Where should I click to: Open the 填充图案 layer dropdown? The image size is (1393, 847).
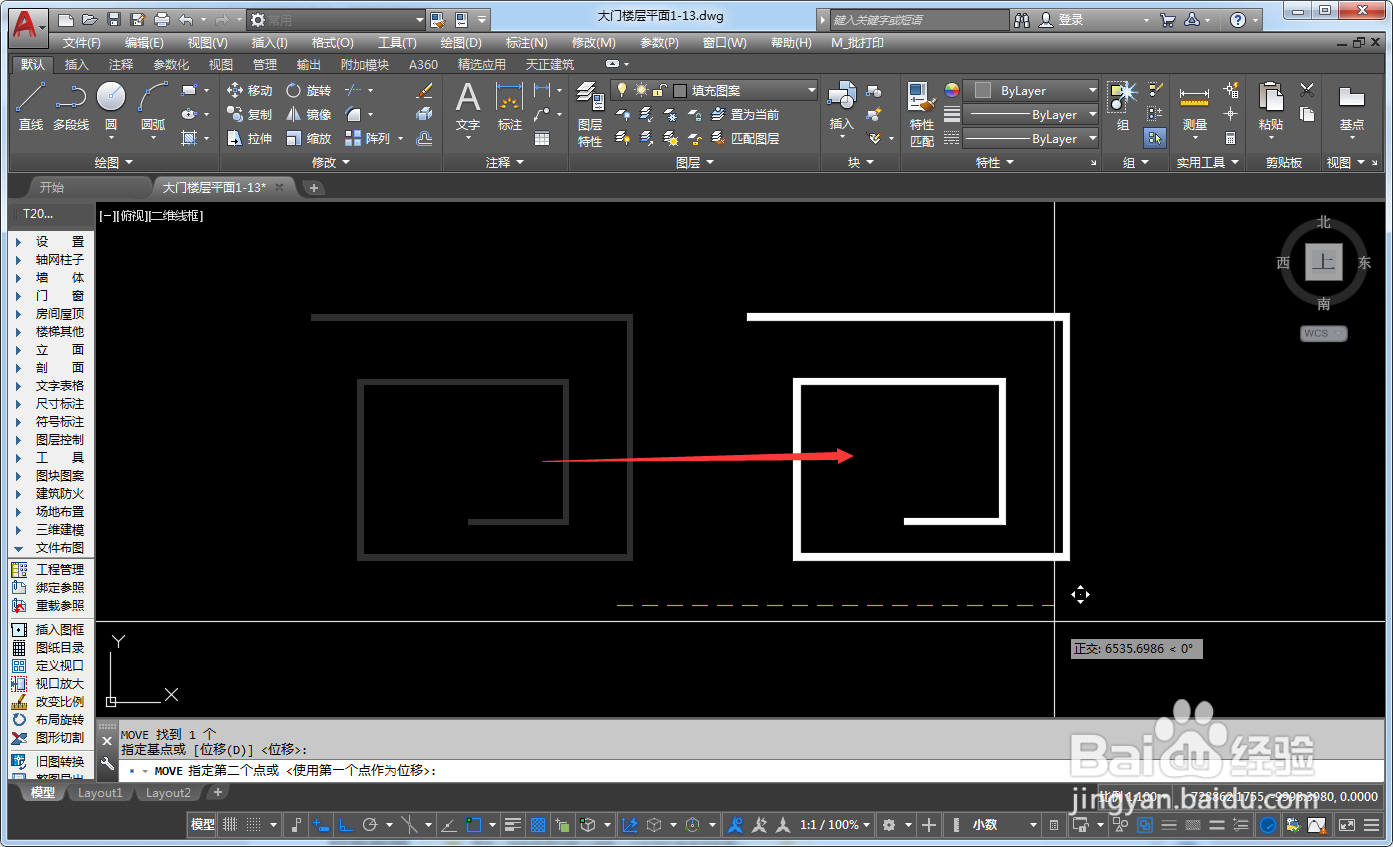[x=715, y=90]
